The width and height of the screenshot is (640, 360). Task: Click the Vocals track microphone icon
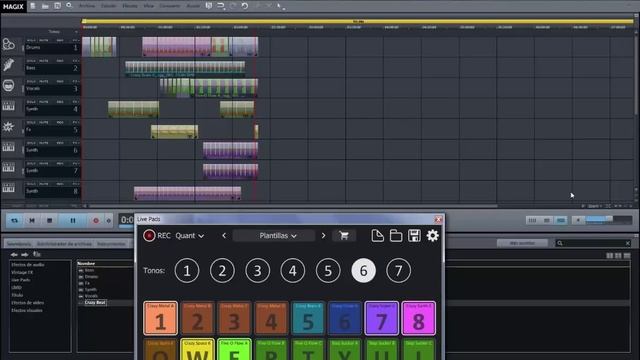(x=8, y=85)
